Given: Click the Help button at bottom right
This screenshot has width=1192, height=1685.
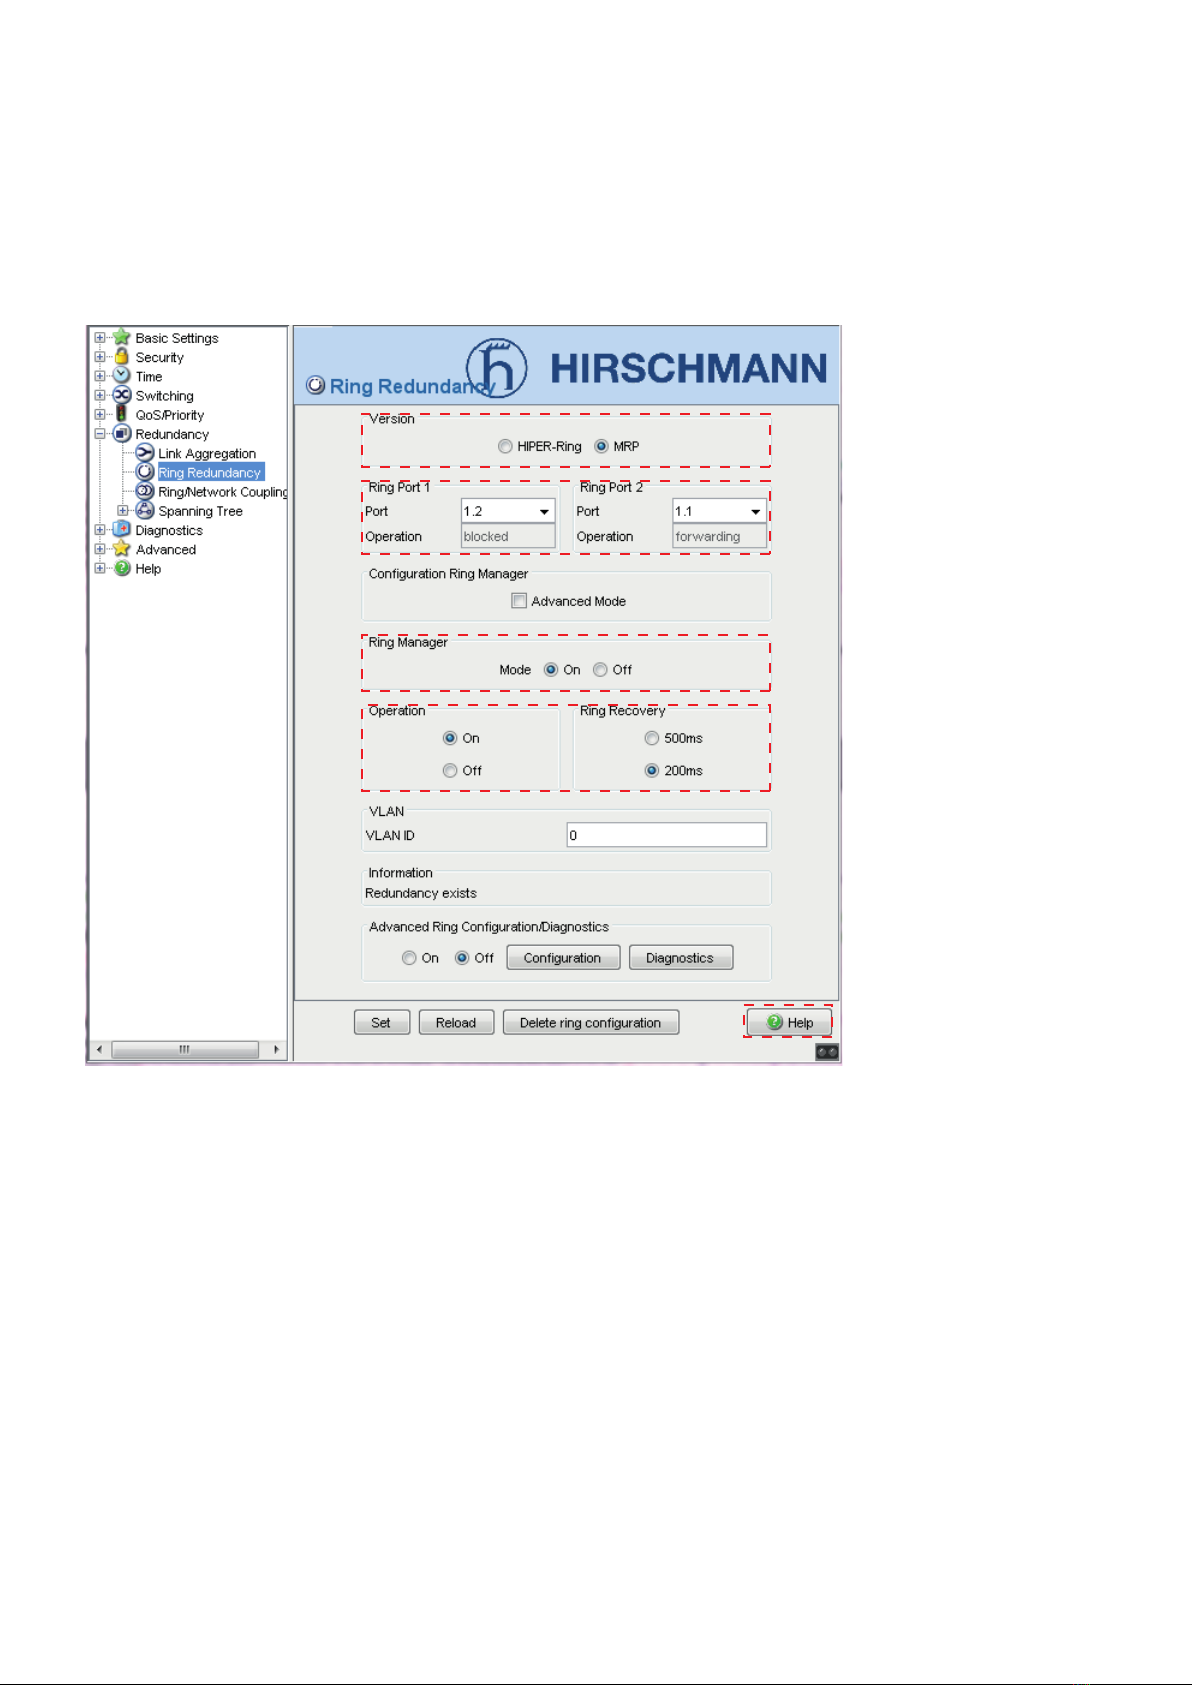Looking at the screenshot, I should click(x=789, y=1022).
